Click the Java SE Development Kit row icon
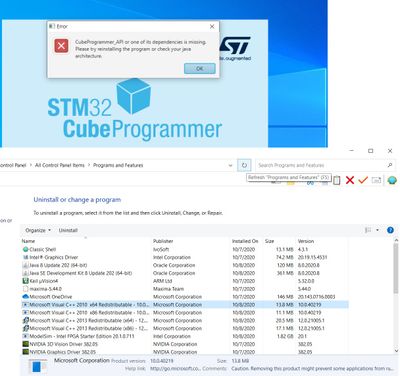Screen dimensions: 400x376 pyautogui.click(x=26, y=273)
